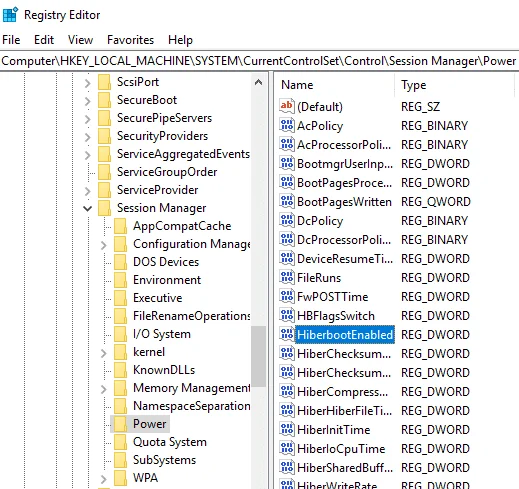The width and height of the screenshot is (519, 489).
Task: Expand the SecureBoot key
Action: 88,101
